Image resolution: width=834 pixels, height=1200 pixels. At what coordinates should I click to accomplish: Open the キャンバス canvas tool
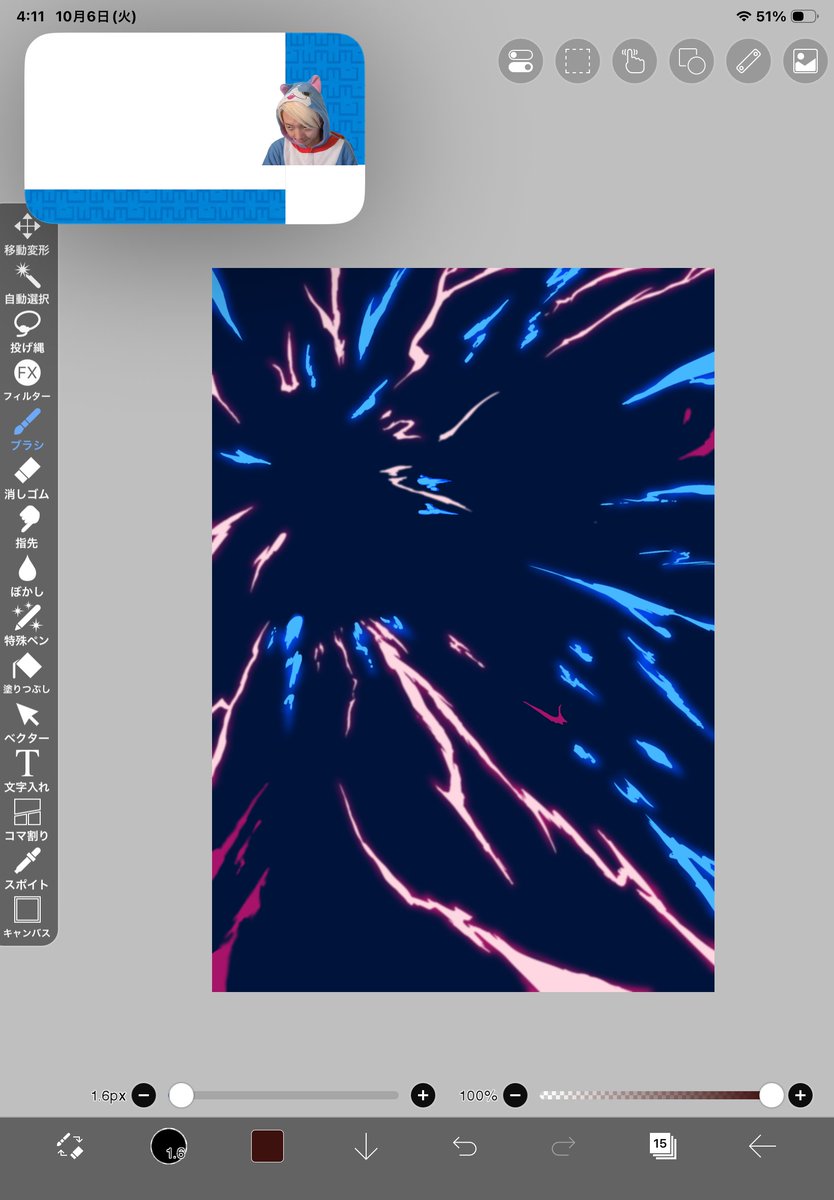click(x=27, y=918)
